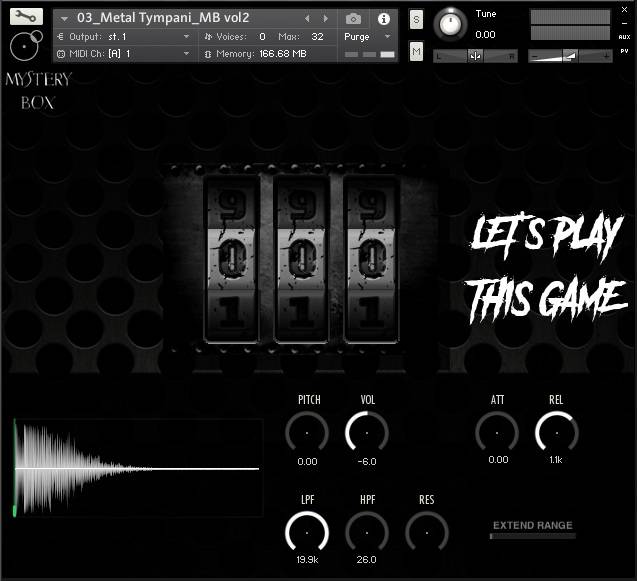The image size is (637, 581).
Task: Select the next instrument arrow
Action: [325, 18]
